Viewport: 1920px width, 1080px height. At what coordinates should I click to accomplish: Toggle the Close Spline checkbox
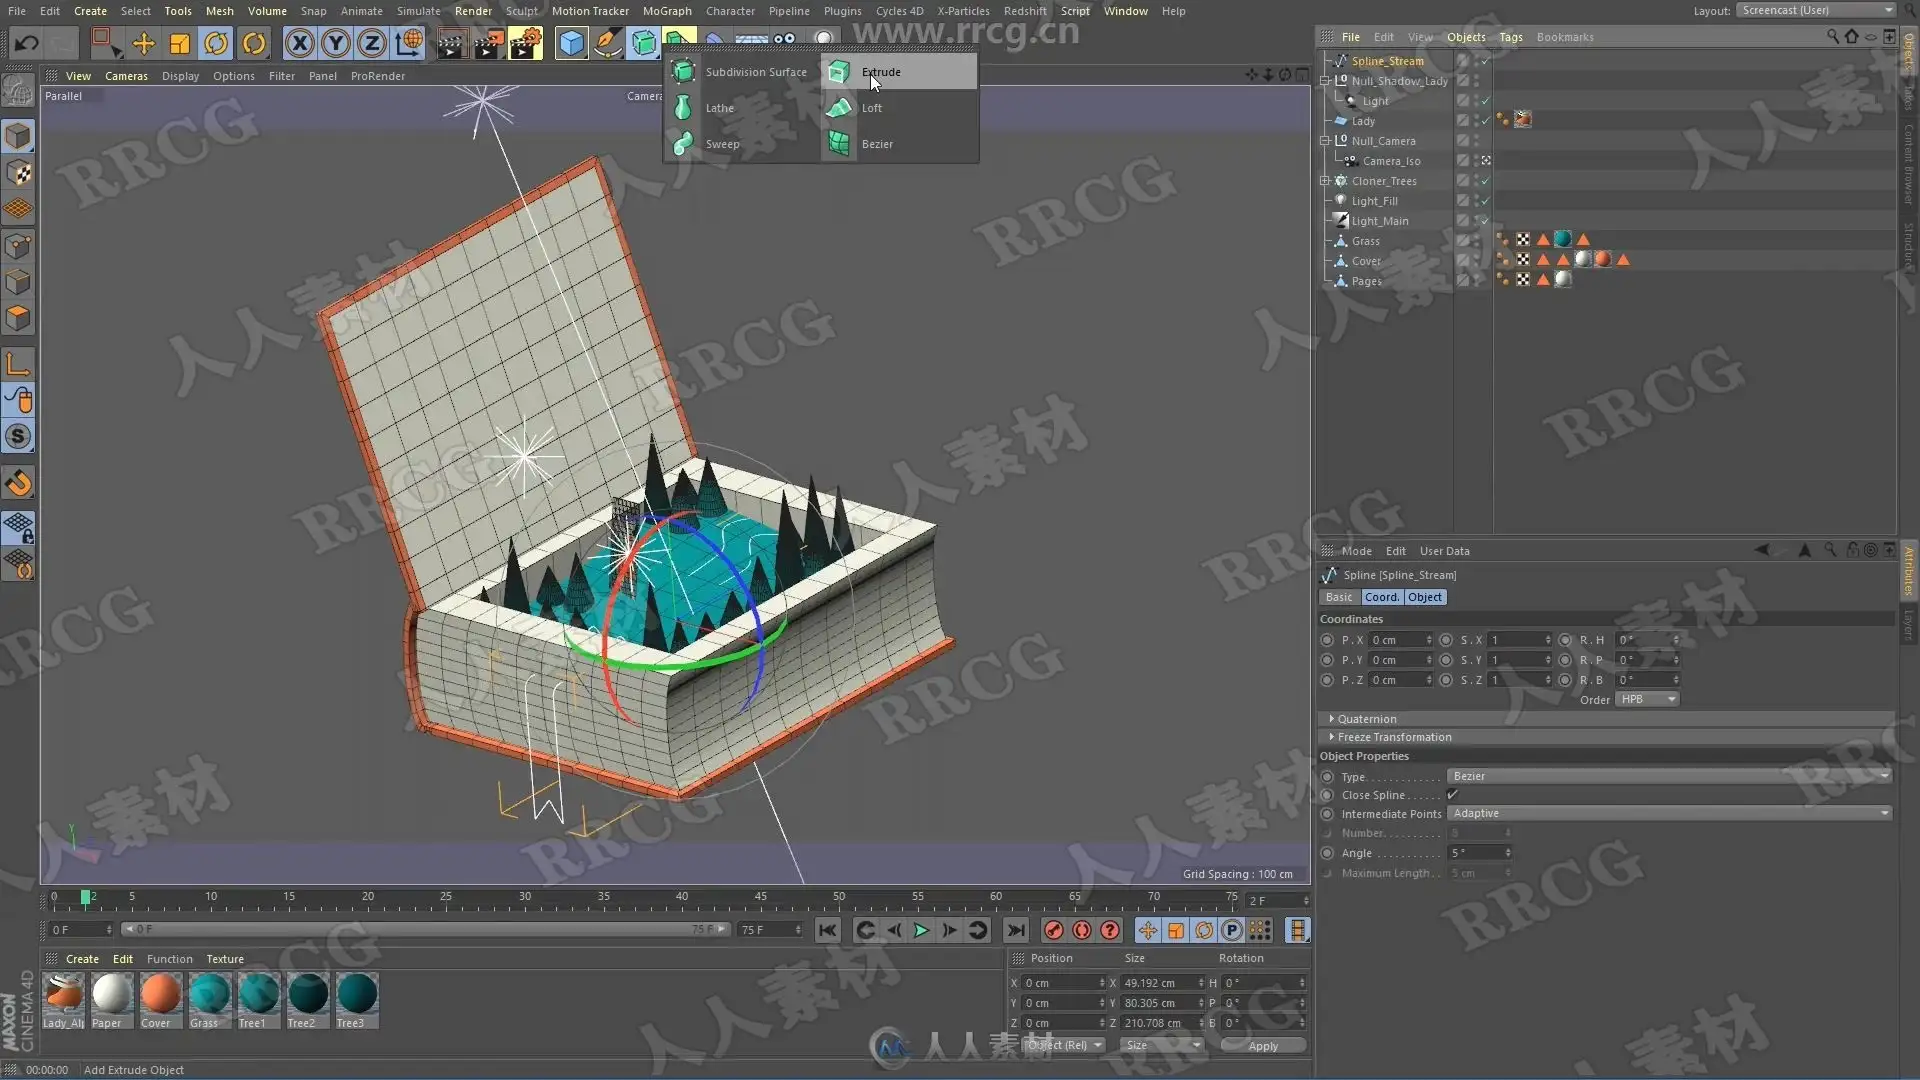(x=1452, y=795)
